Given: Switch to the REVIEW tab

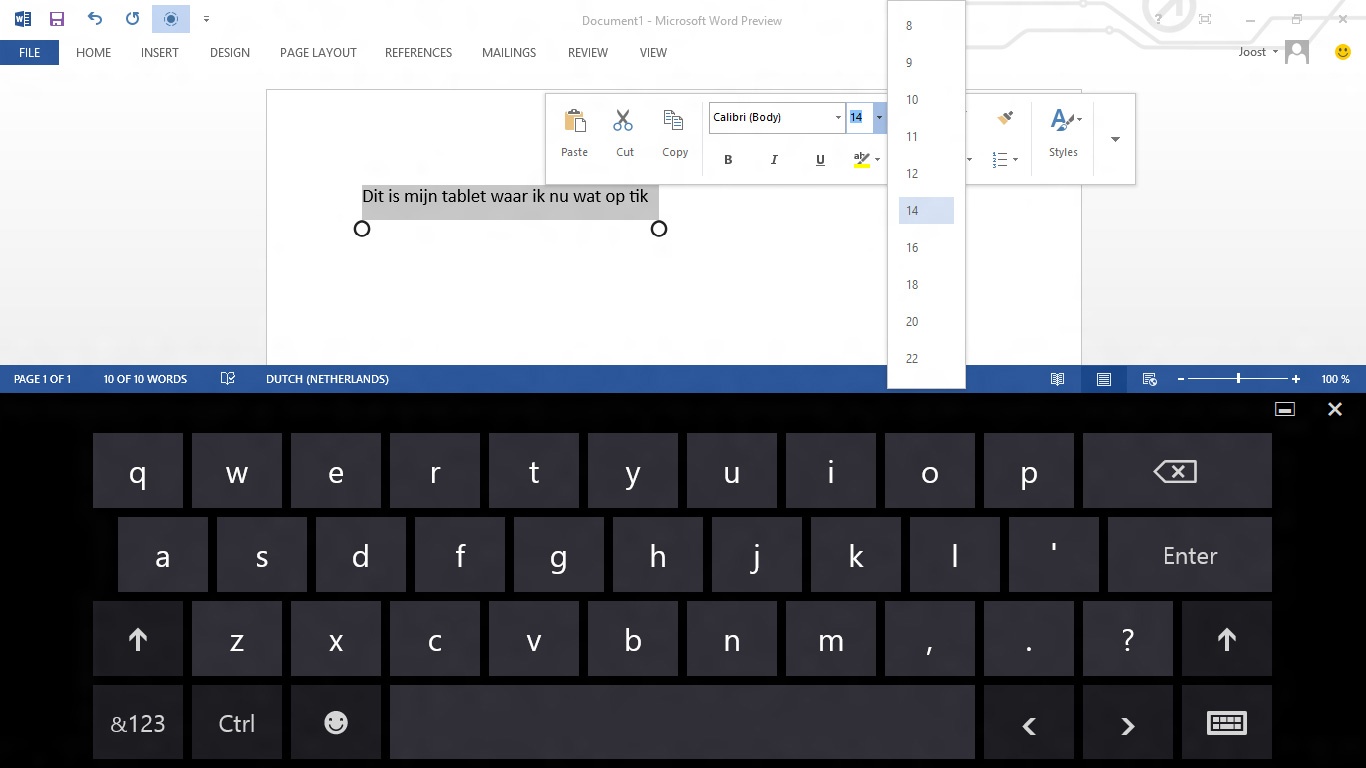Looking at the screenshot, I should pyautogui.click(x=588, y=52).
